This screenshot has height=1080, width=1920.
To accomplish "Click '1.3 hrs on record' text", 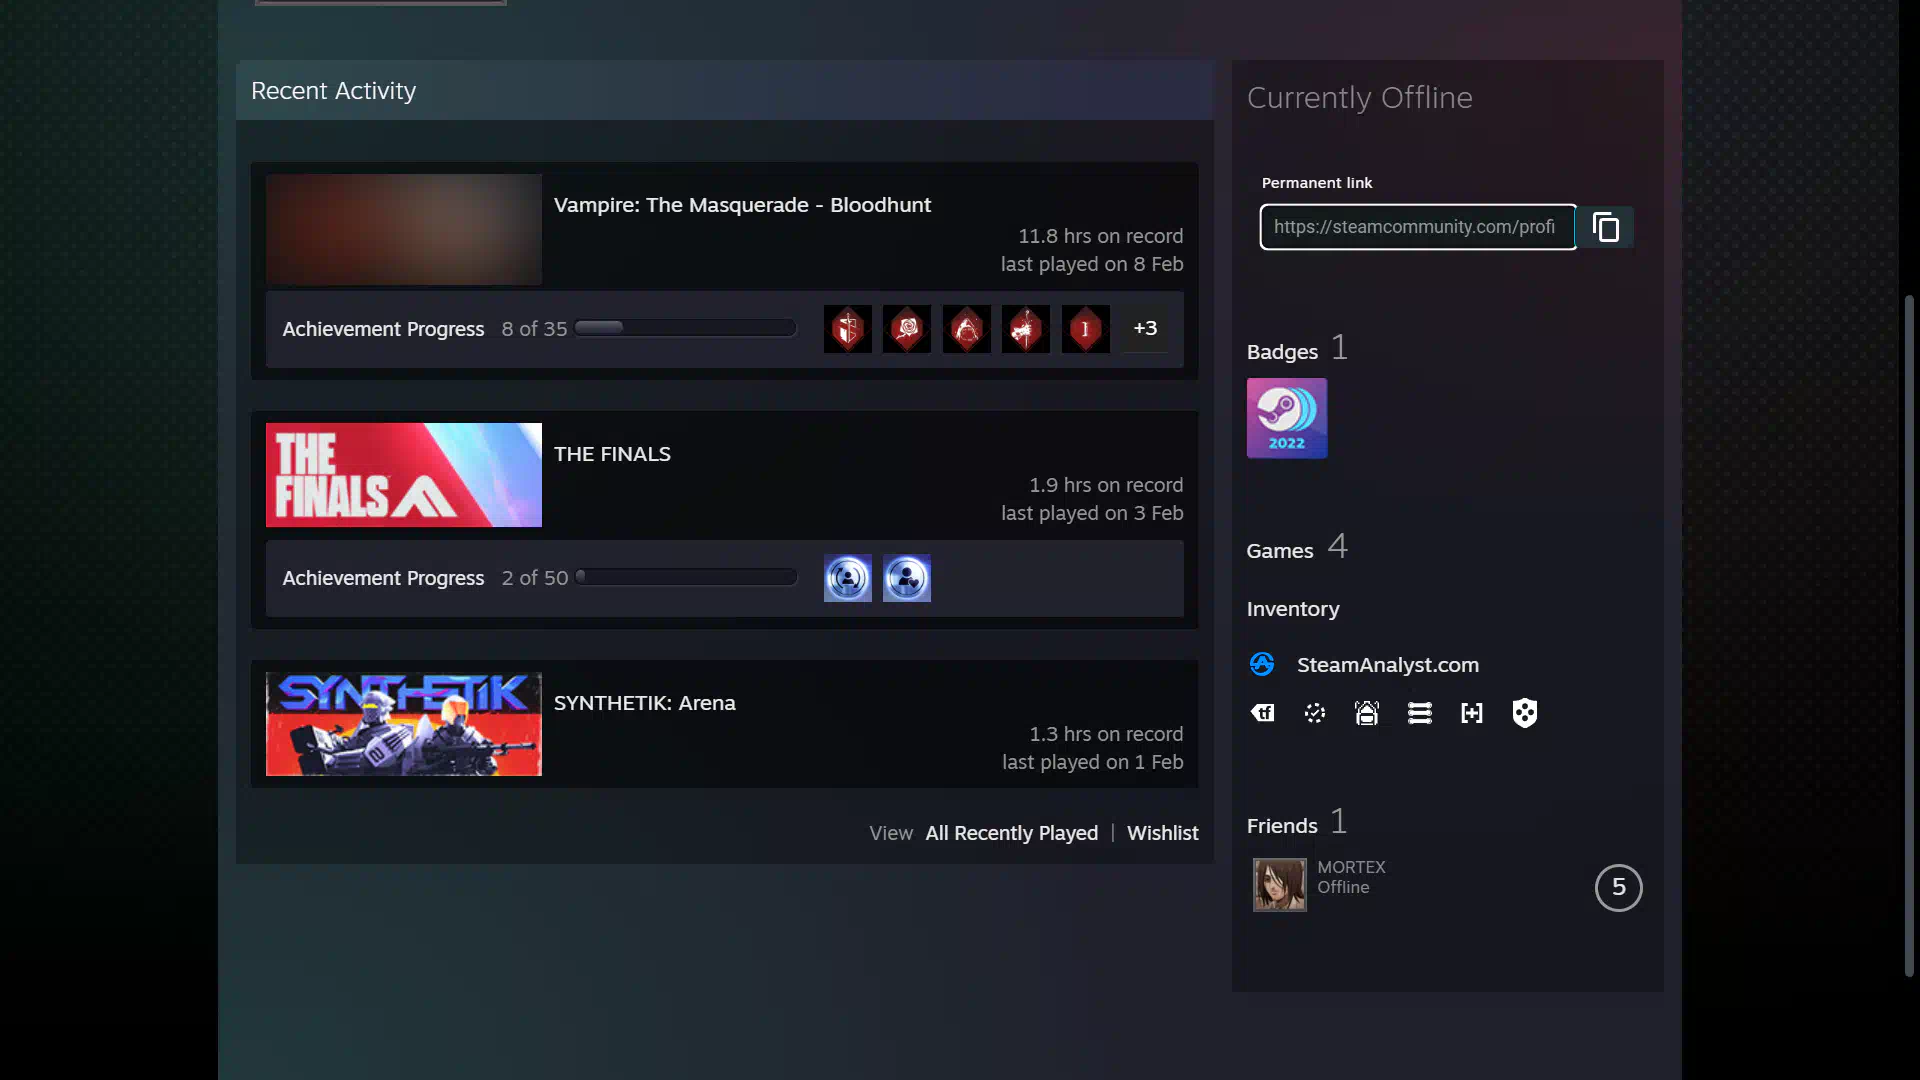I will (x=1106, y=734).
